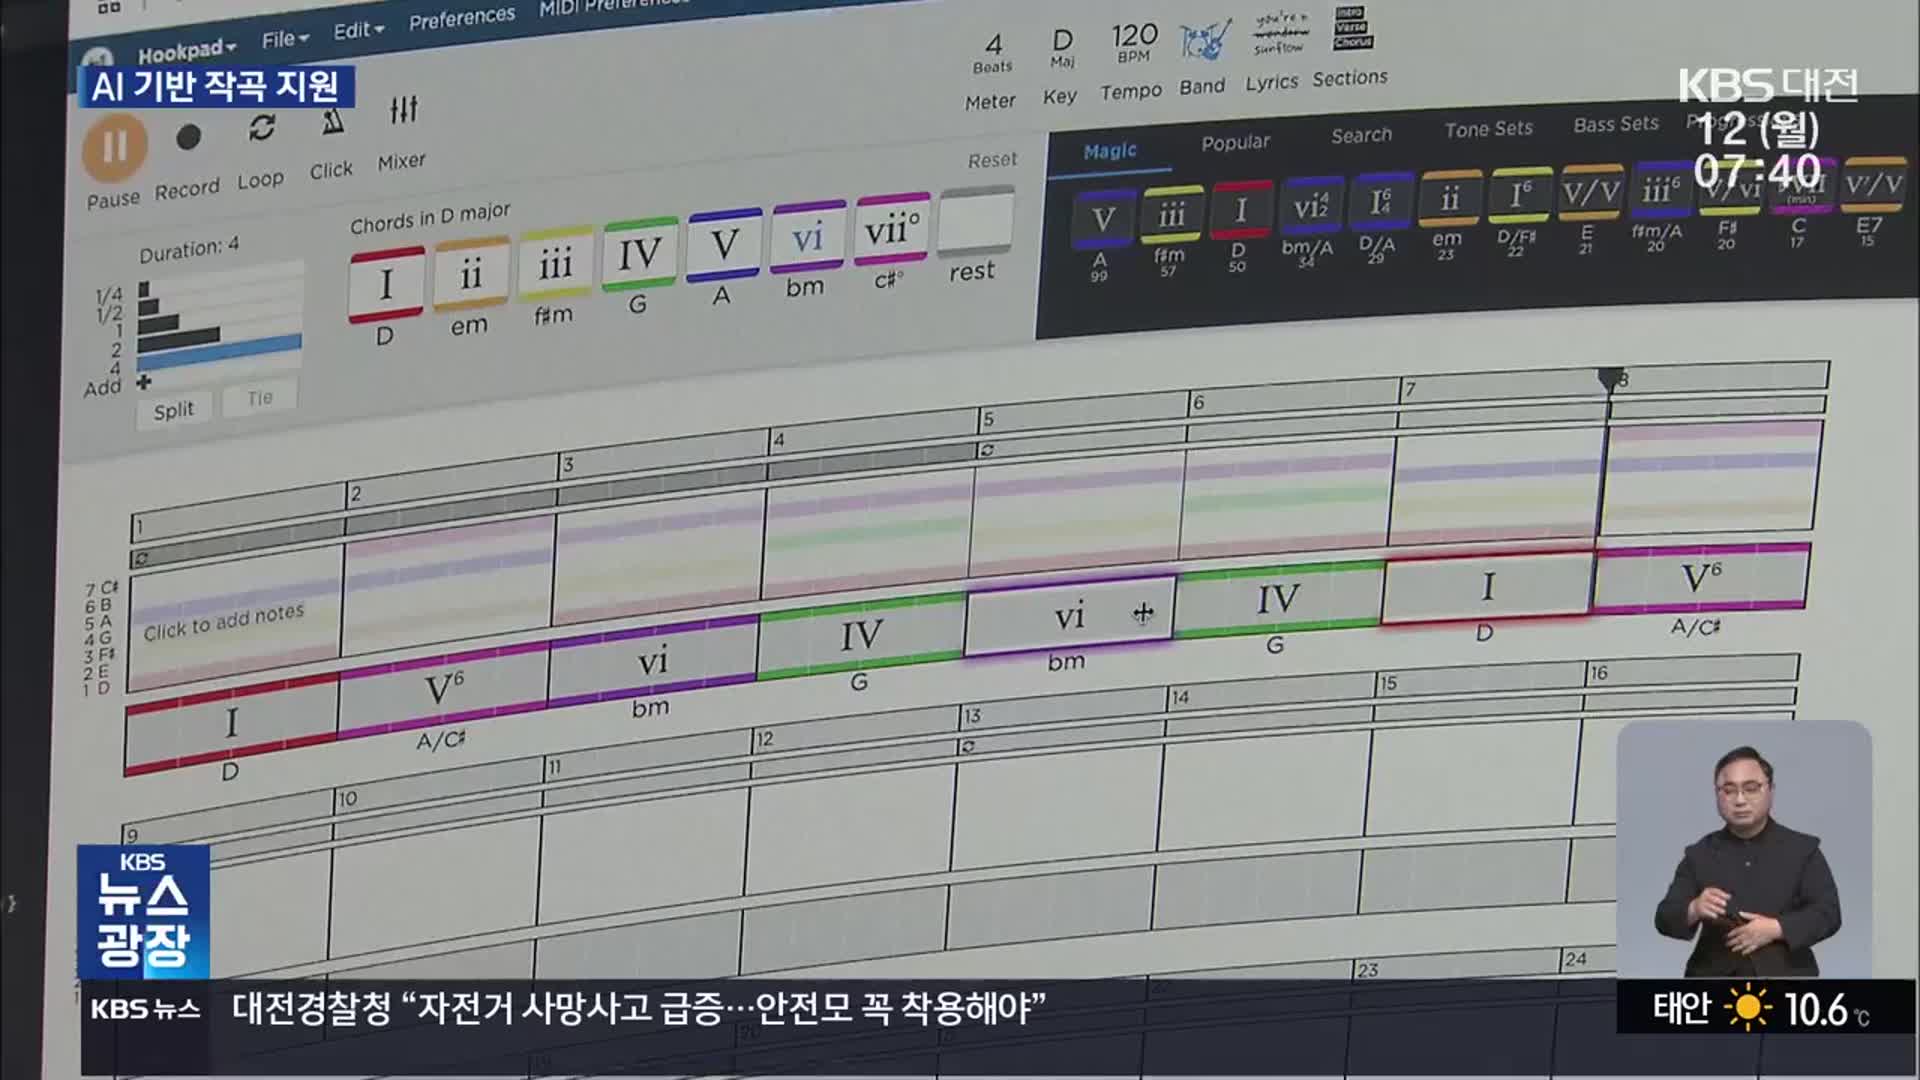
Task: Select the IV (G) chord in palette
Action: click(x=639, y=255)
